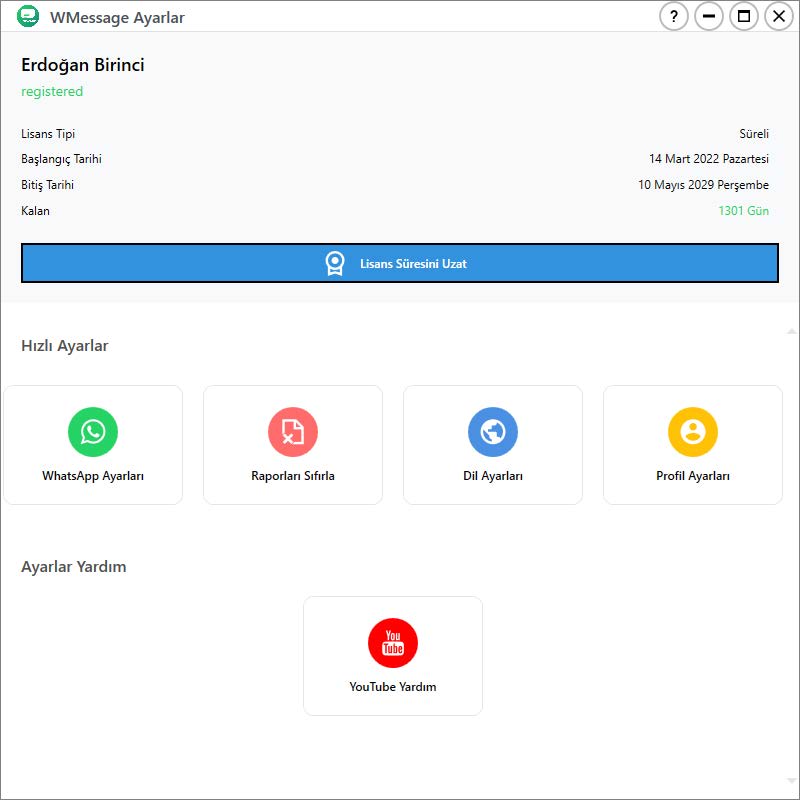Open the red YouTube icon
Viewport: 800px width, 800px height.
point(393,643)
